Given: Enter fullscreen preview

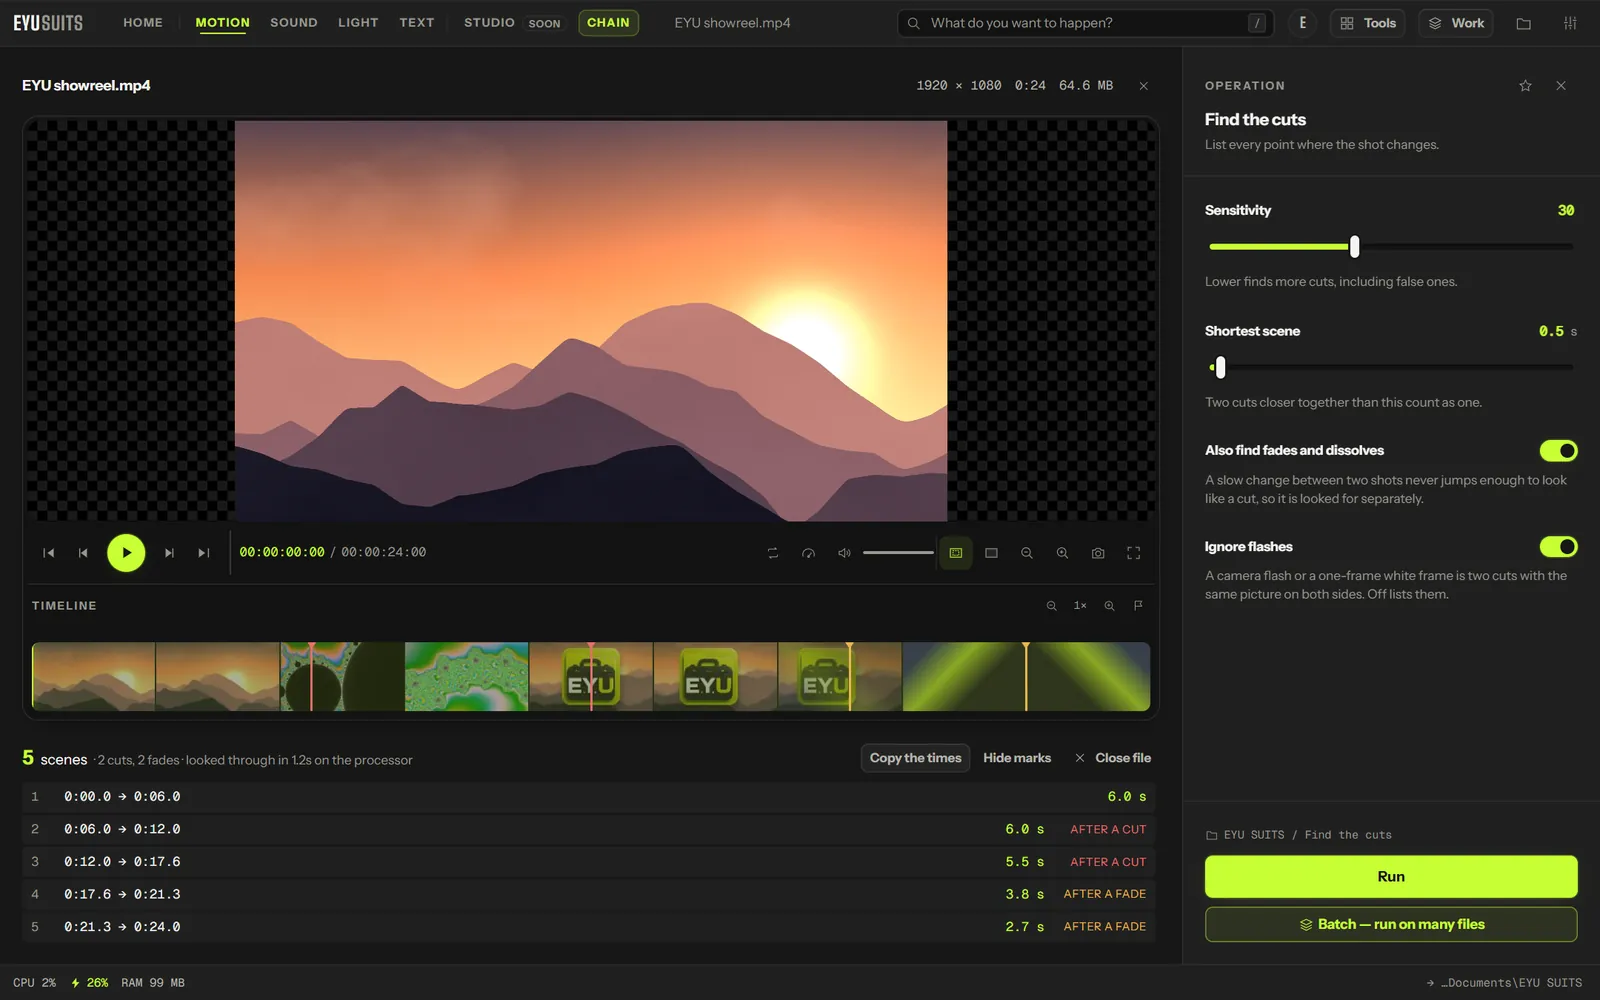Looking at the screenshot, I should point(1134,553).
